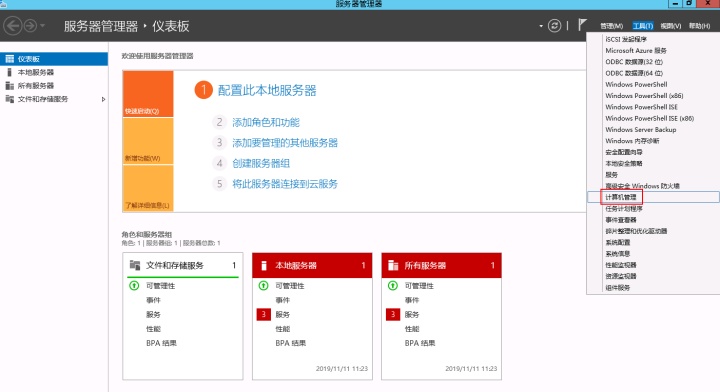
Task: Click the 配置此本地服务器 link
Action: (267, 90)
